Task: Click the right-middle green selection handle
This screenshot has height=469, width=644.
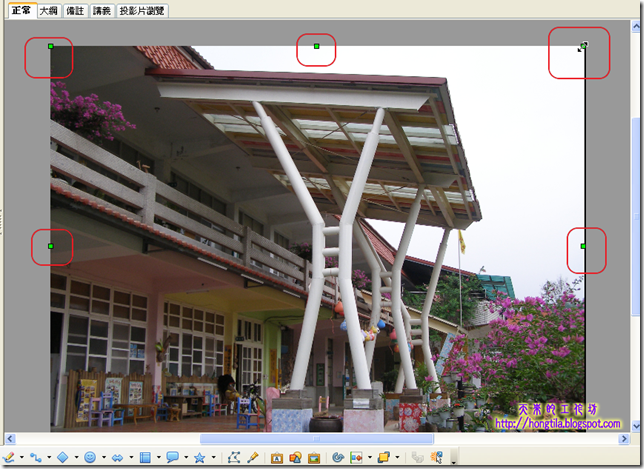Action: 583,246
